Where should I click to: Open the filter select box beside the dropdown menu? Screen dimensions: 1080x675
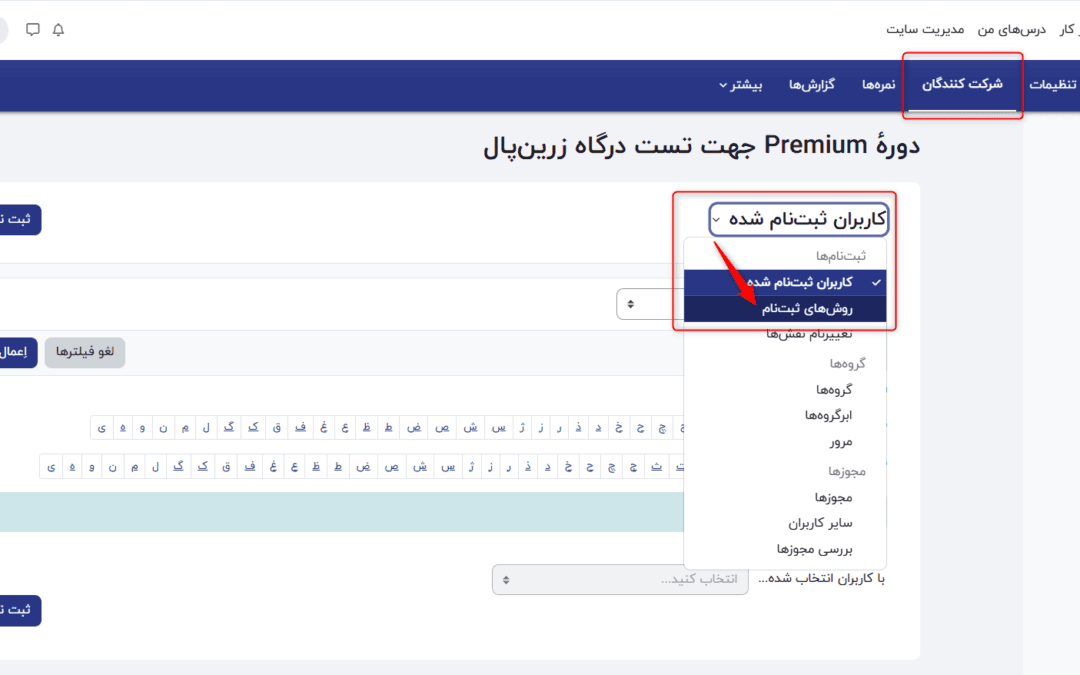[x=650, y=303]
